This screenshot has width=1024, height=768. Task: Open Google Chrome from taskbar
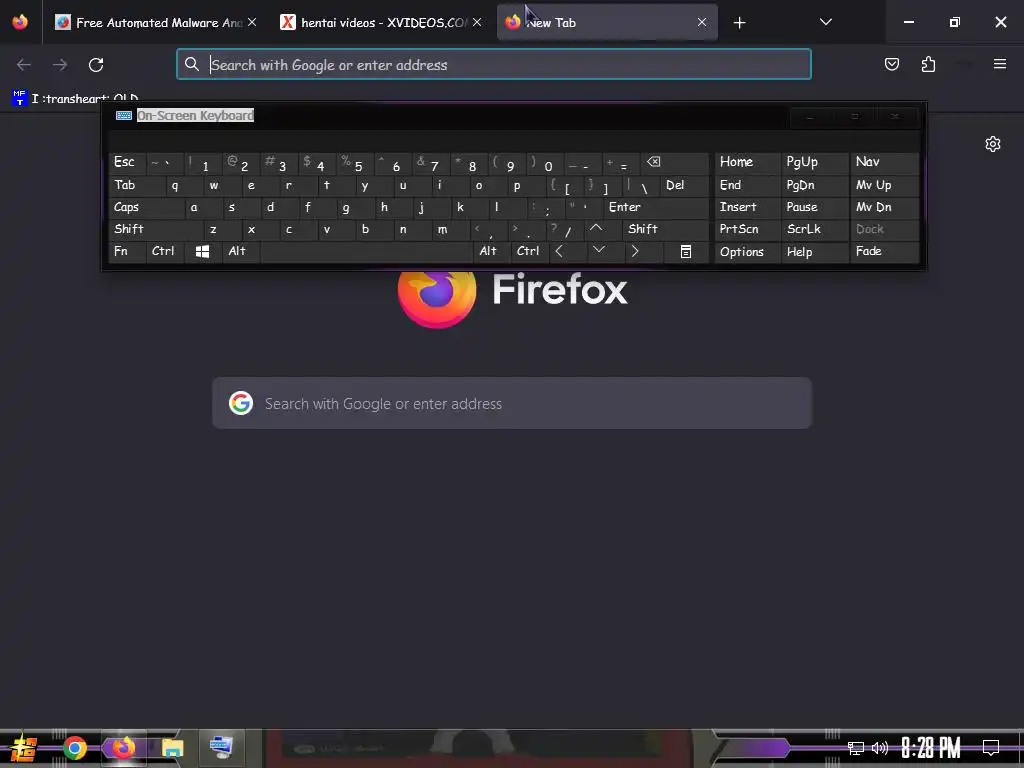pos(74,748)
